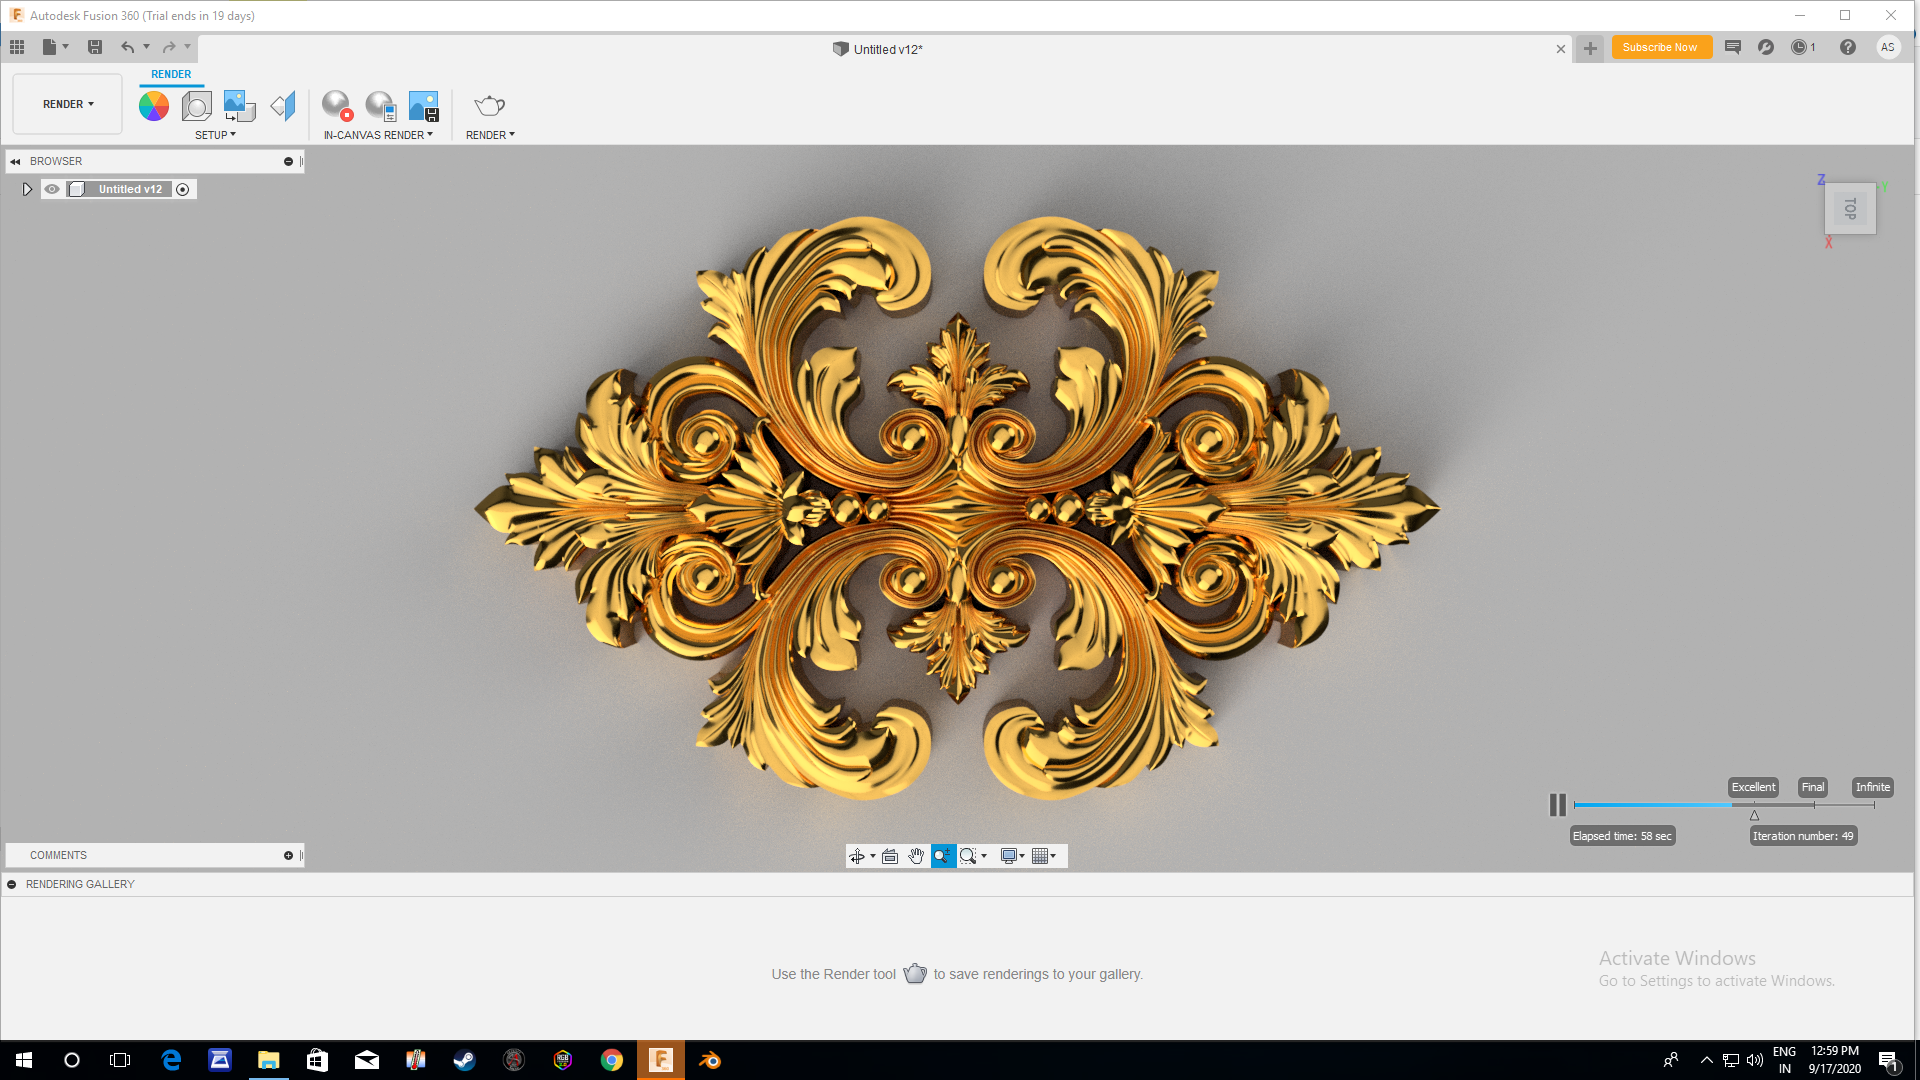Open the IN-CANVAS RENDER dropdown

(x=378, y=135)
